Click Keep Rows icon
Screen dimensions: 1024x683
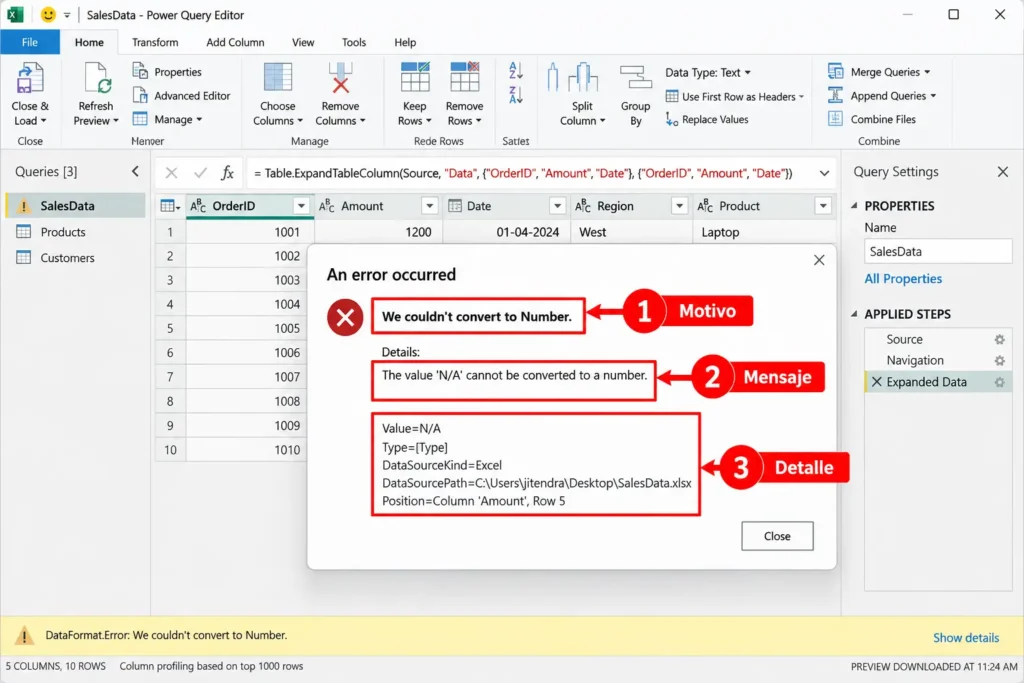click(x=415, y=77)
